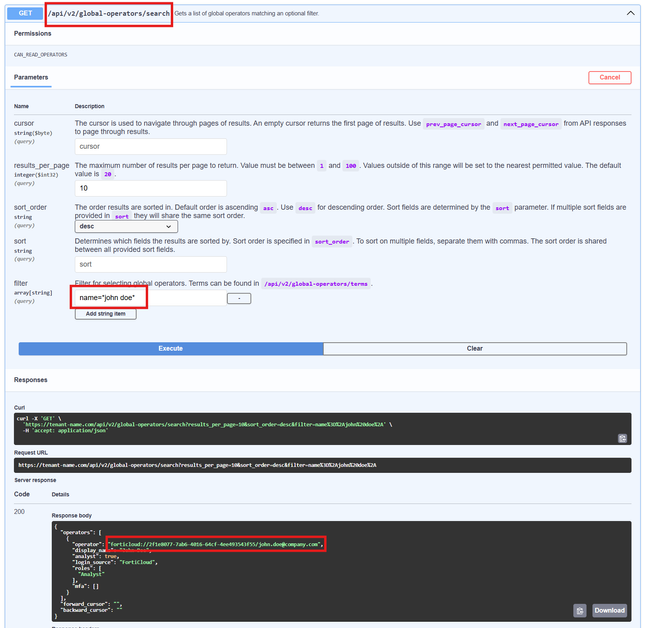Screen dimensions: 651x628
Task: Collapse the endpoint with the top chevron
Action: pos(630,13)
